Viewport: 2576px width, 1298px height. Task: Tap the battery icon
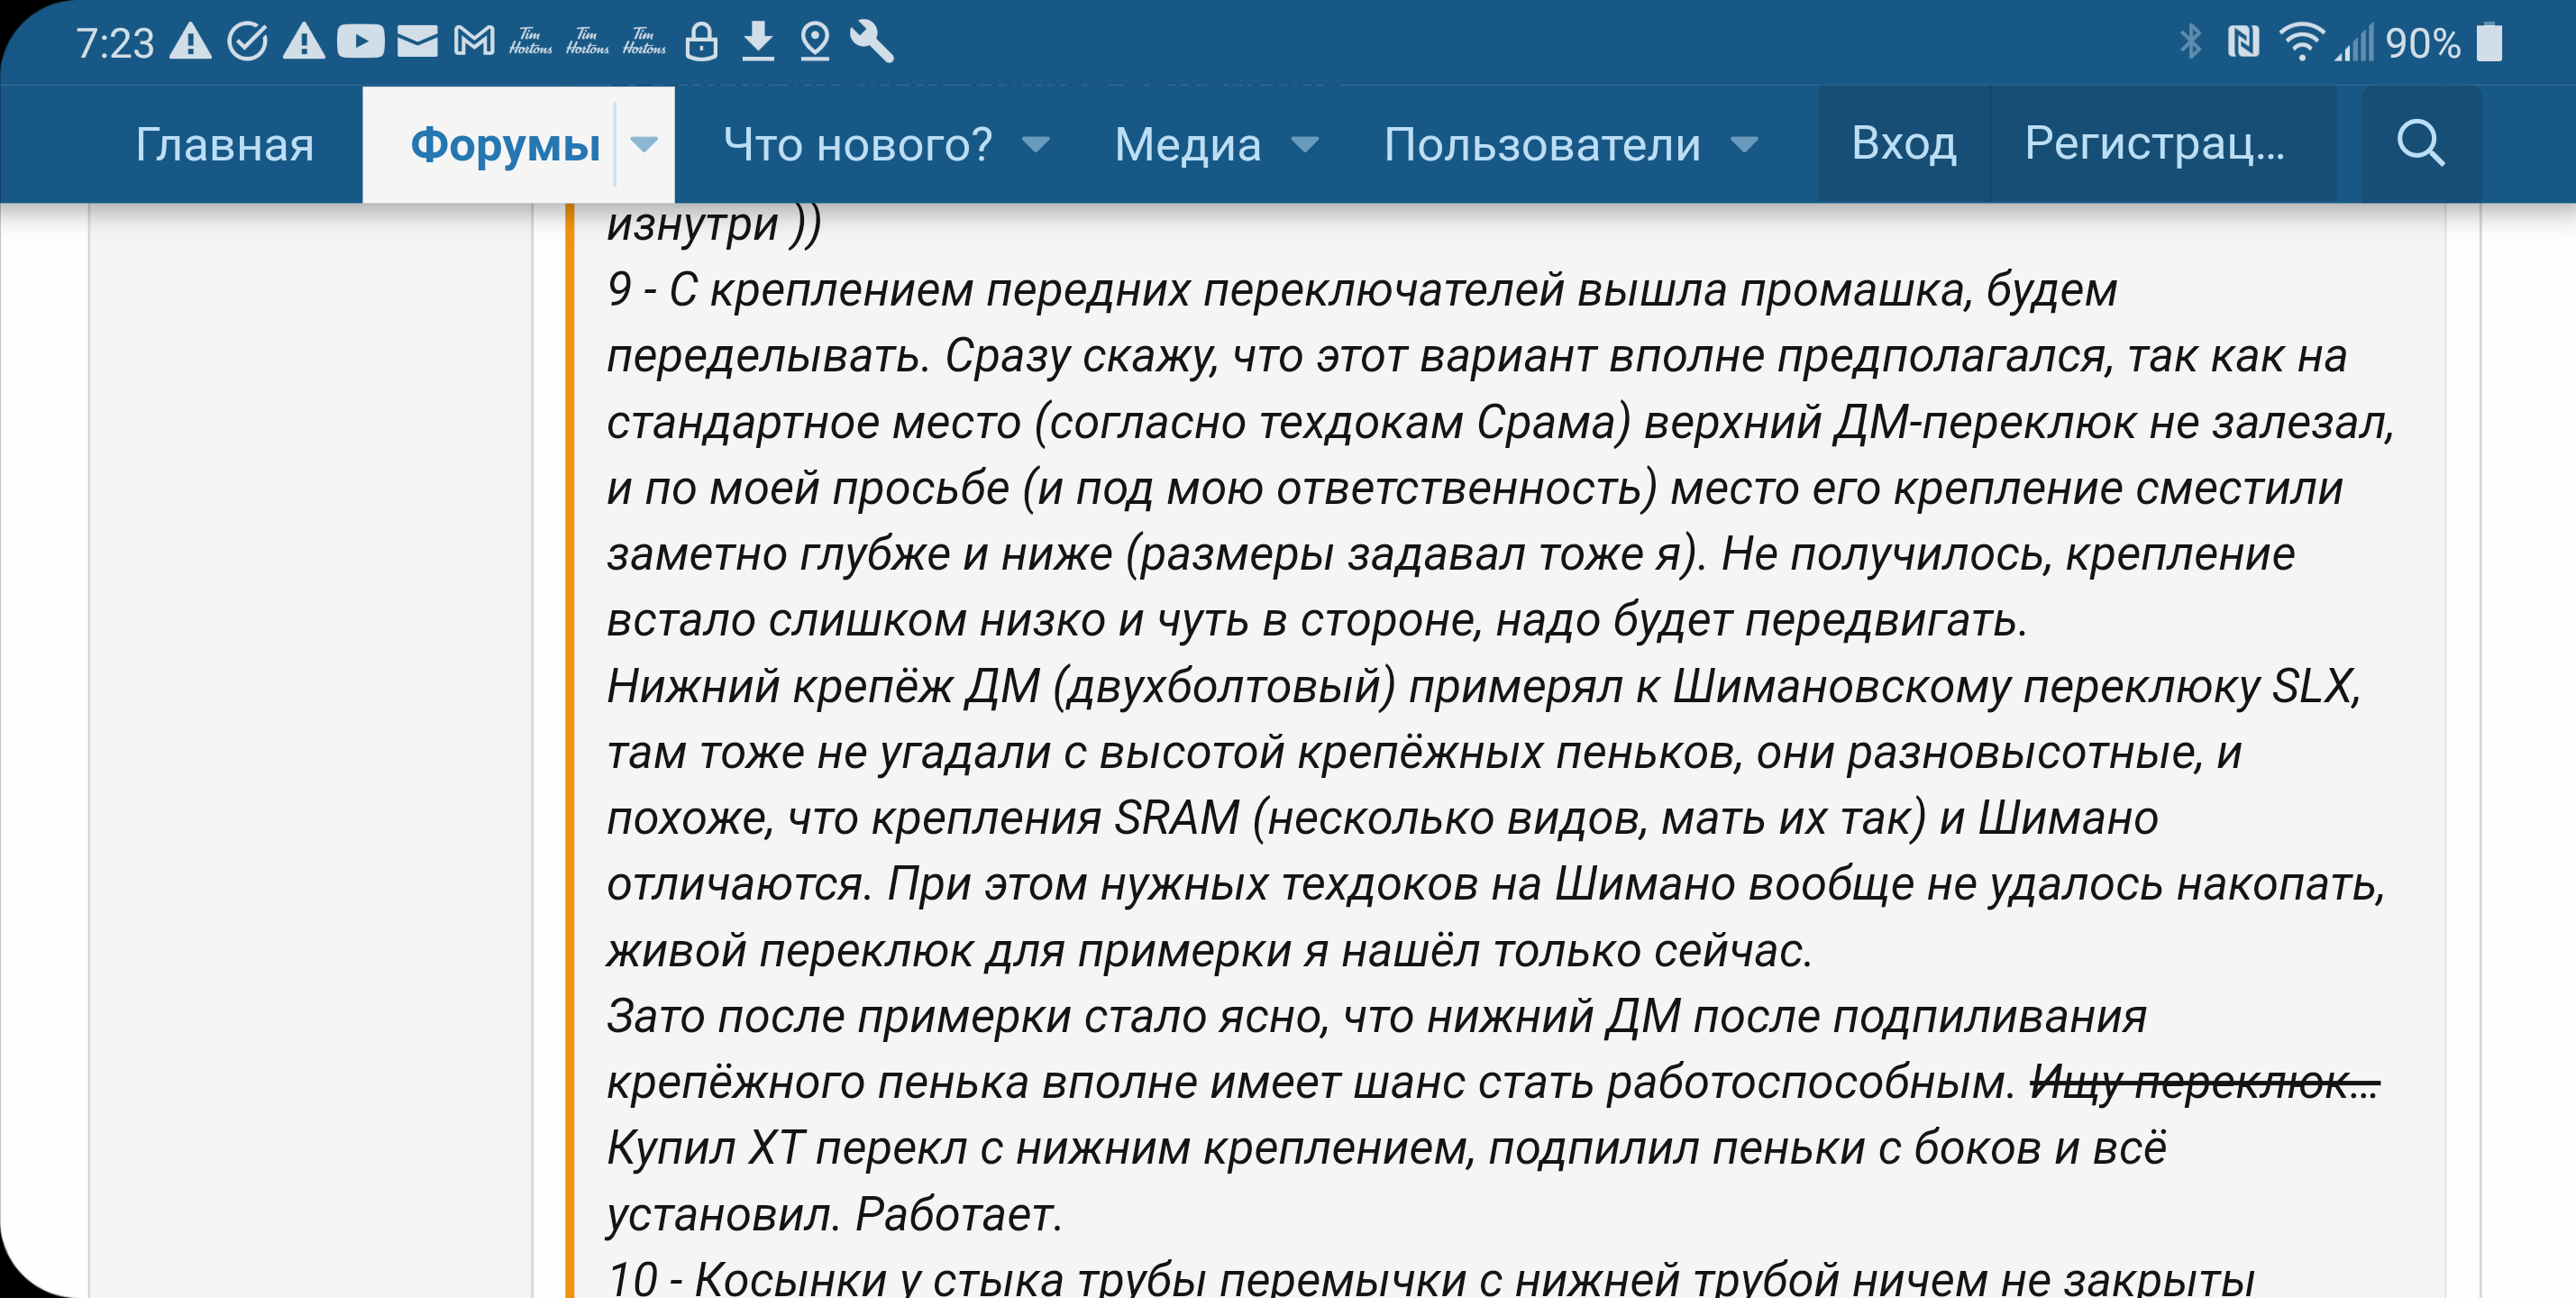click(x=2489, y=42)
